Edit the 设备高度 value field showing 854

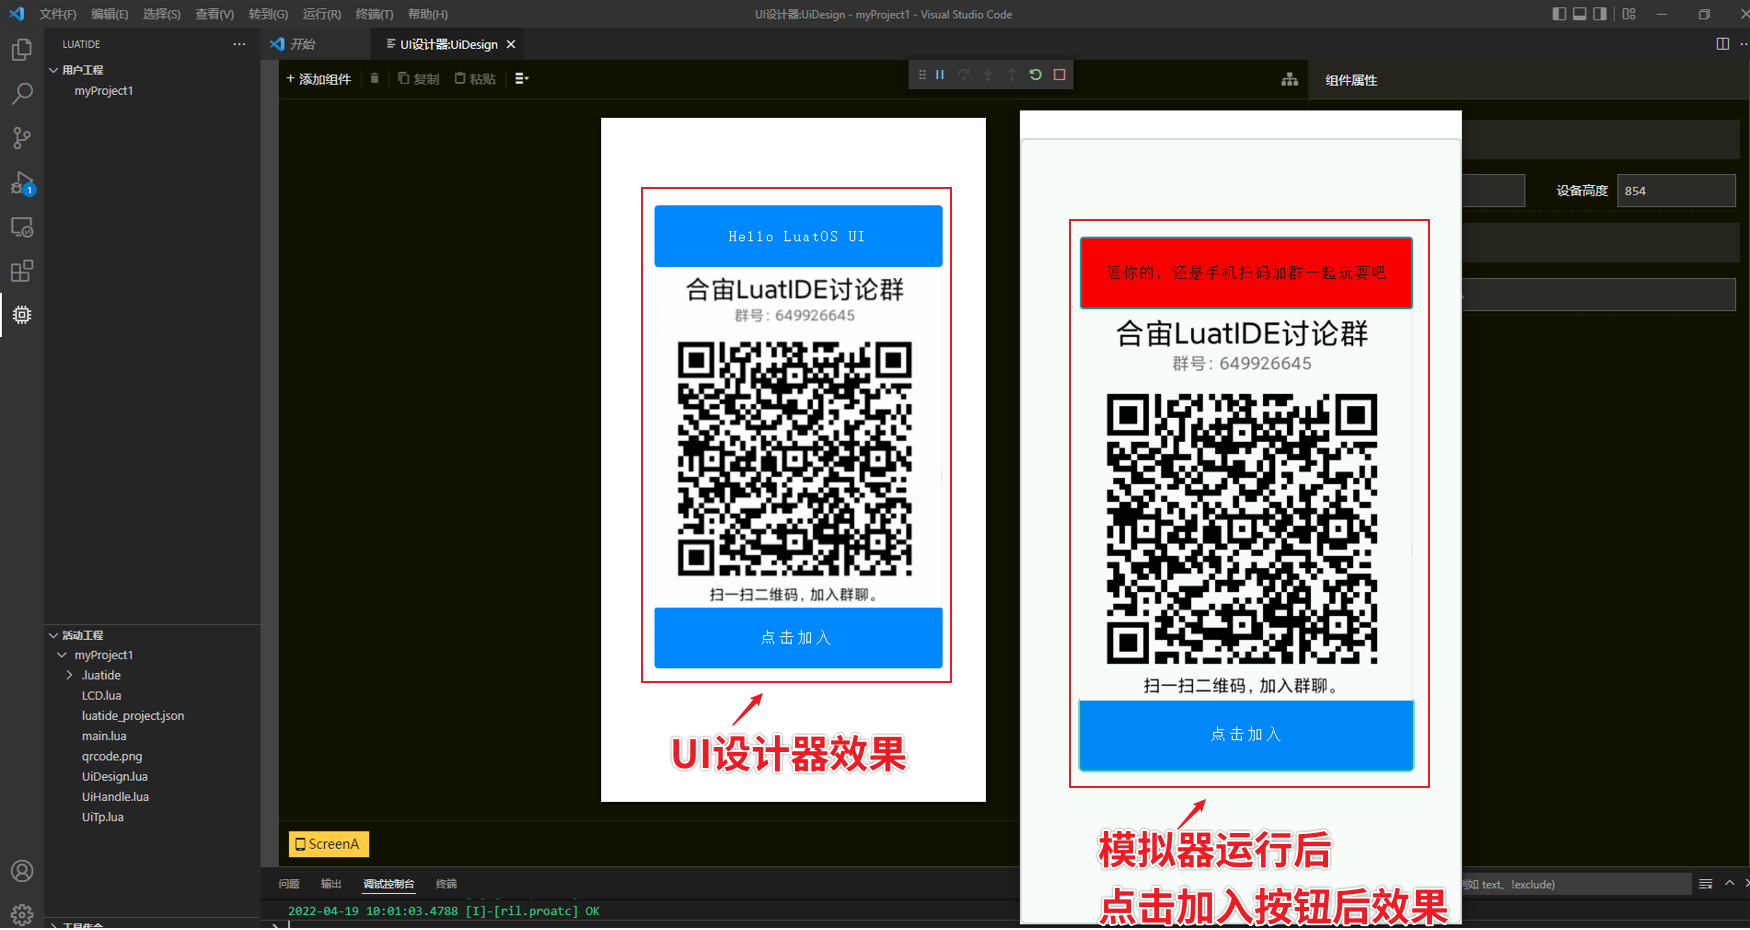[1676, 190]
